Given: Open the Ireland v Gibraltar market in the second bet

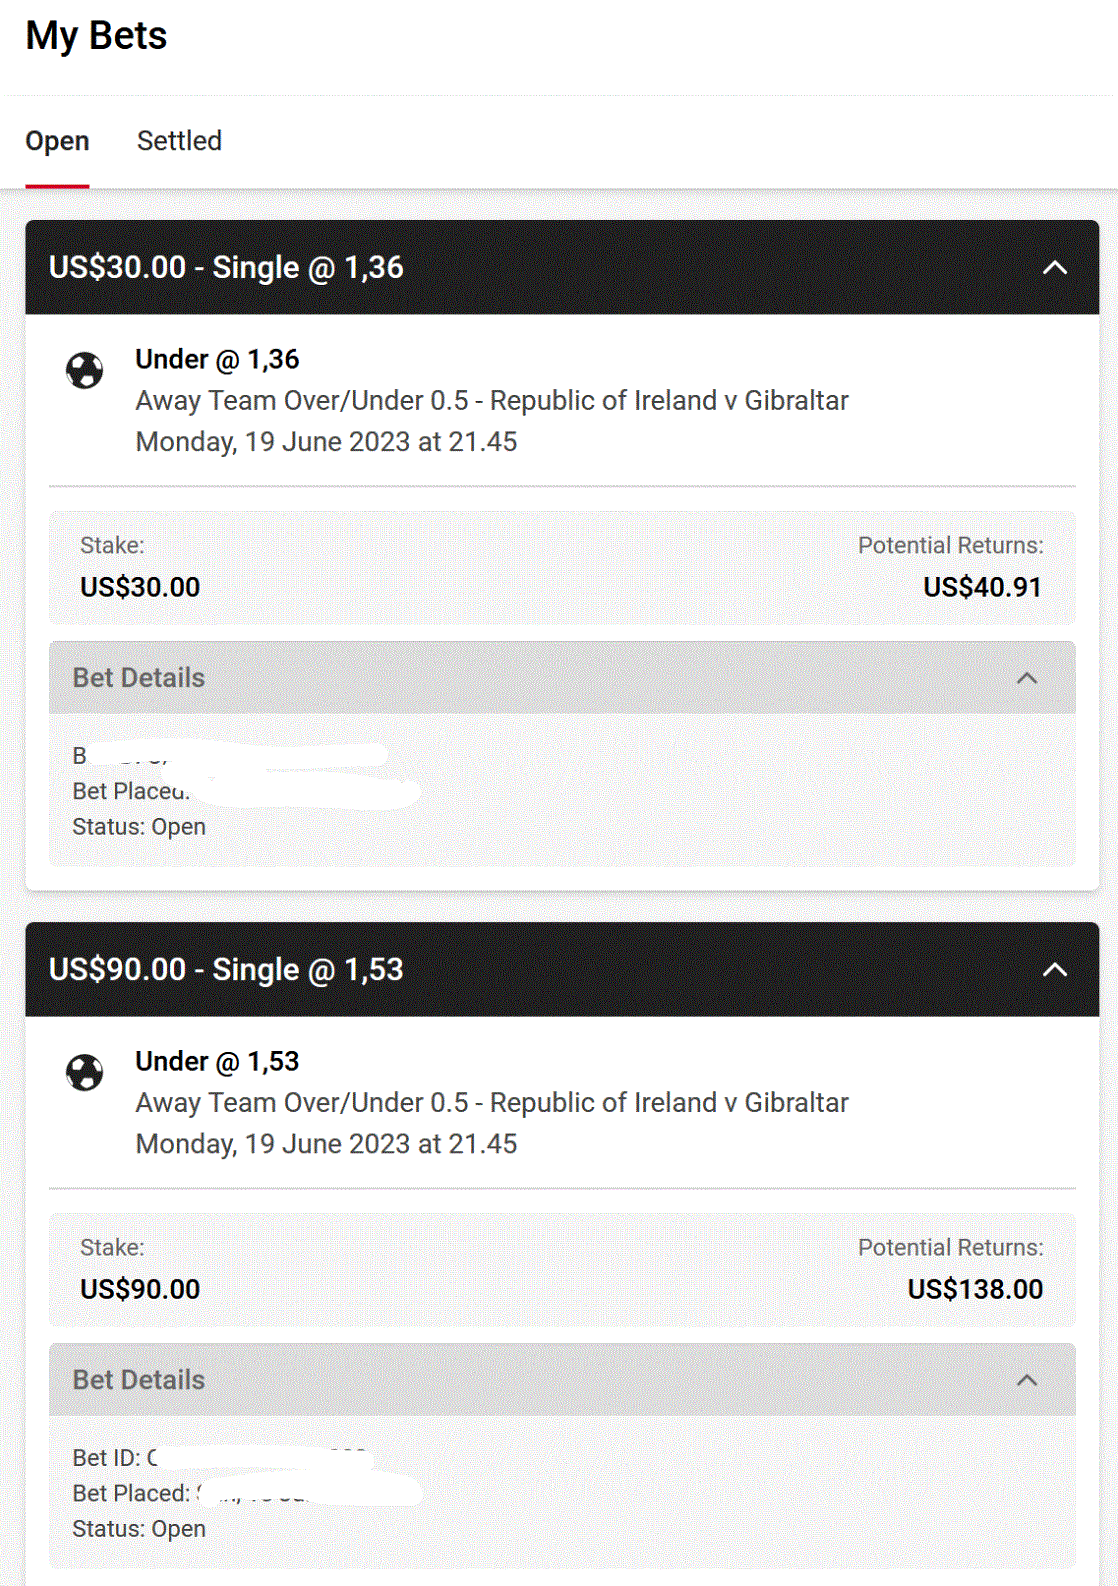Looking at the screenshot, I should tap(492, 1103).
